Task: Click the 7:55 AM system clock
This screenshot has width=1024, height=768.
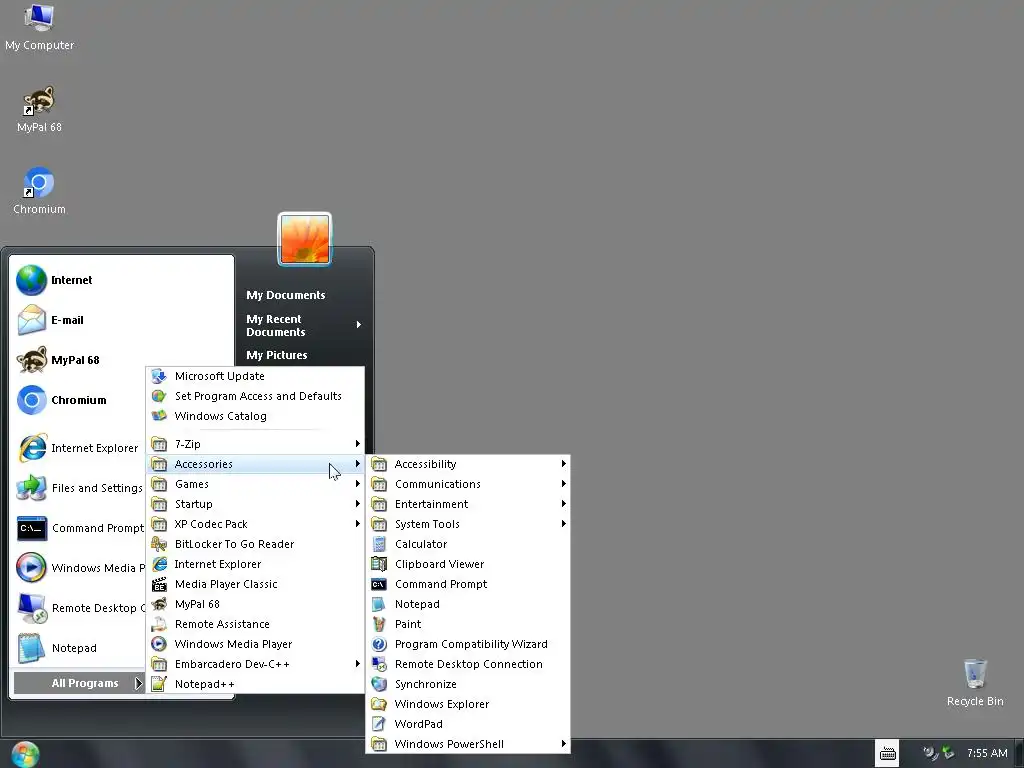Action: [987, 753]
